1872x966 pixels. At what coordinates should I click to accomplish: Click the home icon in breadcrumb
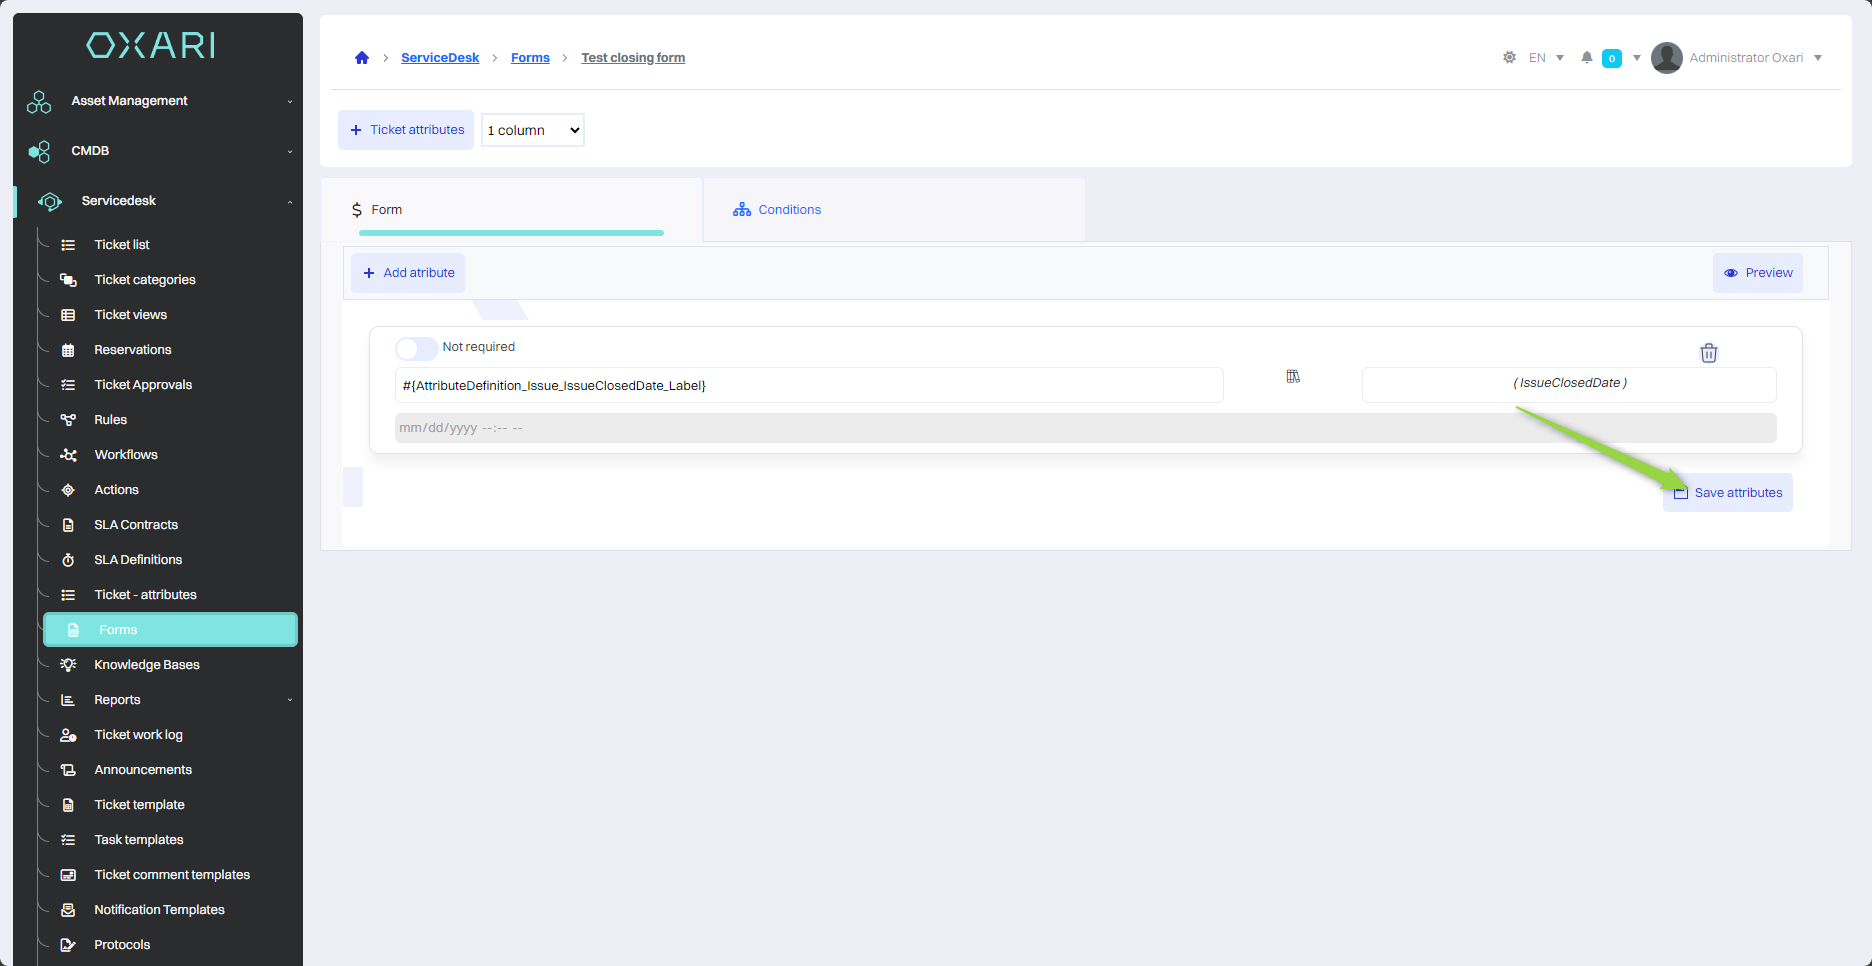[x=362, y=58]
